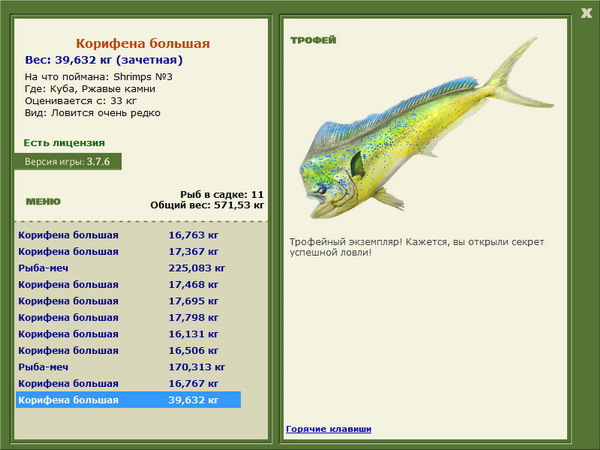Select the 16,131 кг catch in list
The width and height of the screenshot is (600, 450).
pos(128,334)
